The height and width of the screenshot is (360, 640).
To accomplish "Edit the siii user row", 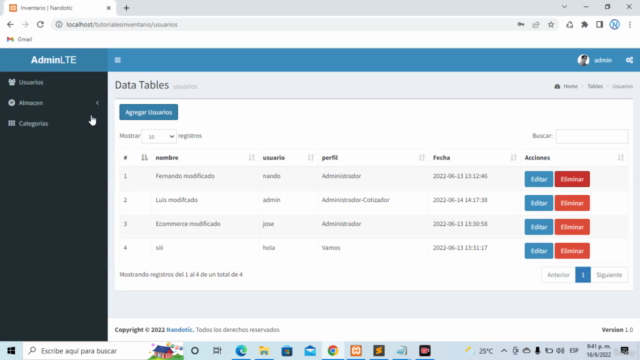I will point(539,251).
